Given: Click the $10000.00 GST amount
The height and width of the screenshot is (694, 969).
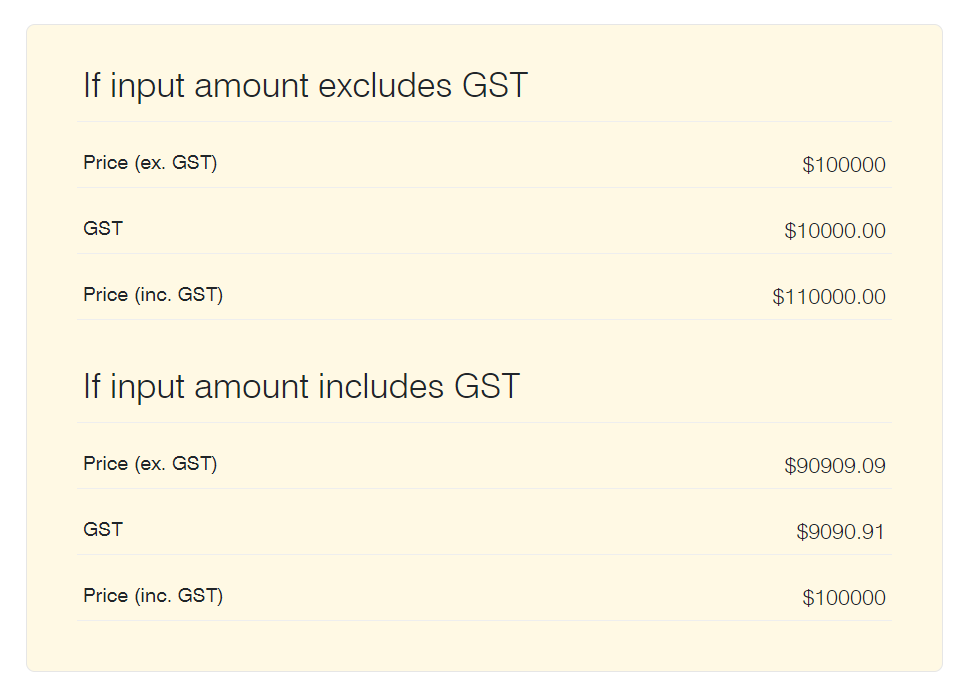Looking at the screenshot, I should pyautogui.click(x=834, y=231).
